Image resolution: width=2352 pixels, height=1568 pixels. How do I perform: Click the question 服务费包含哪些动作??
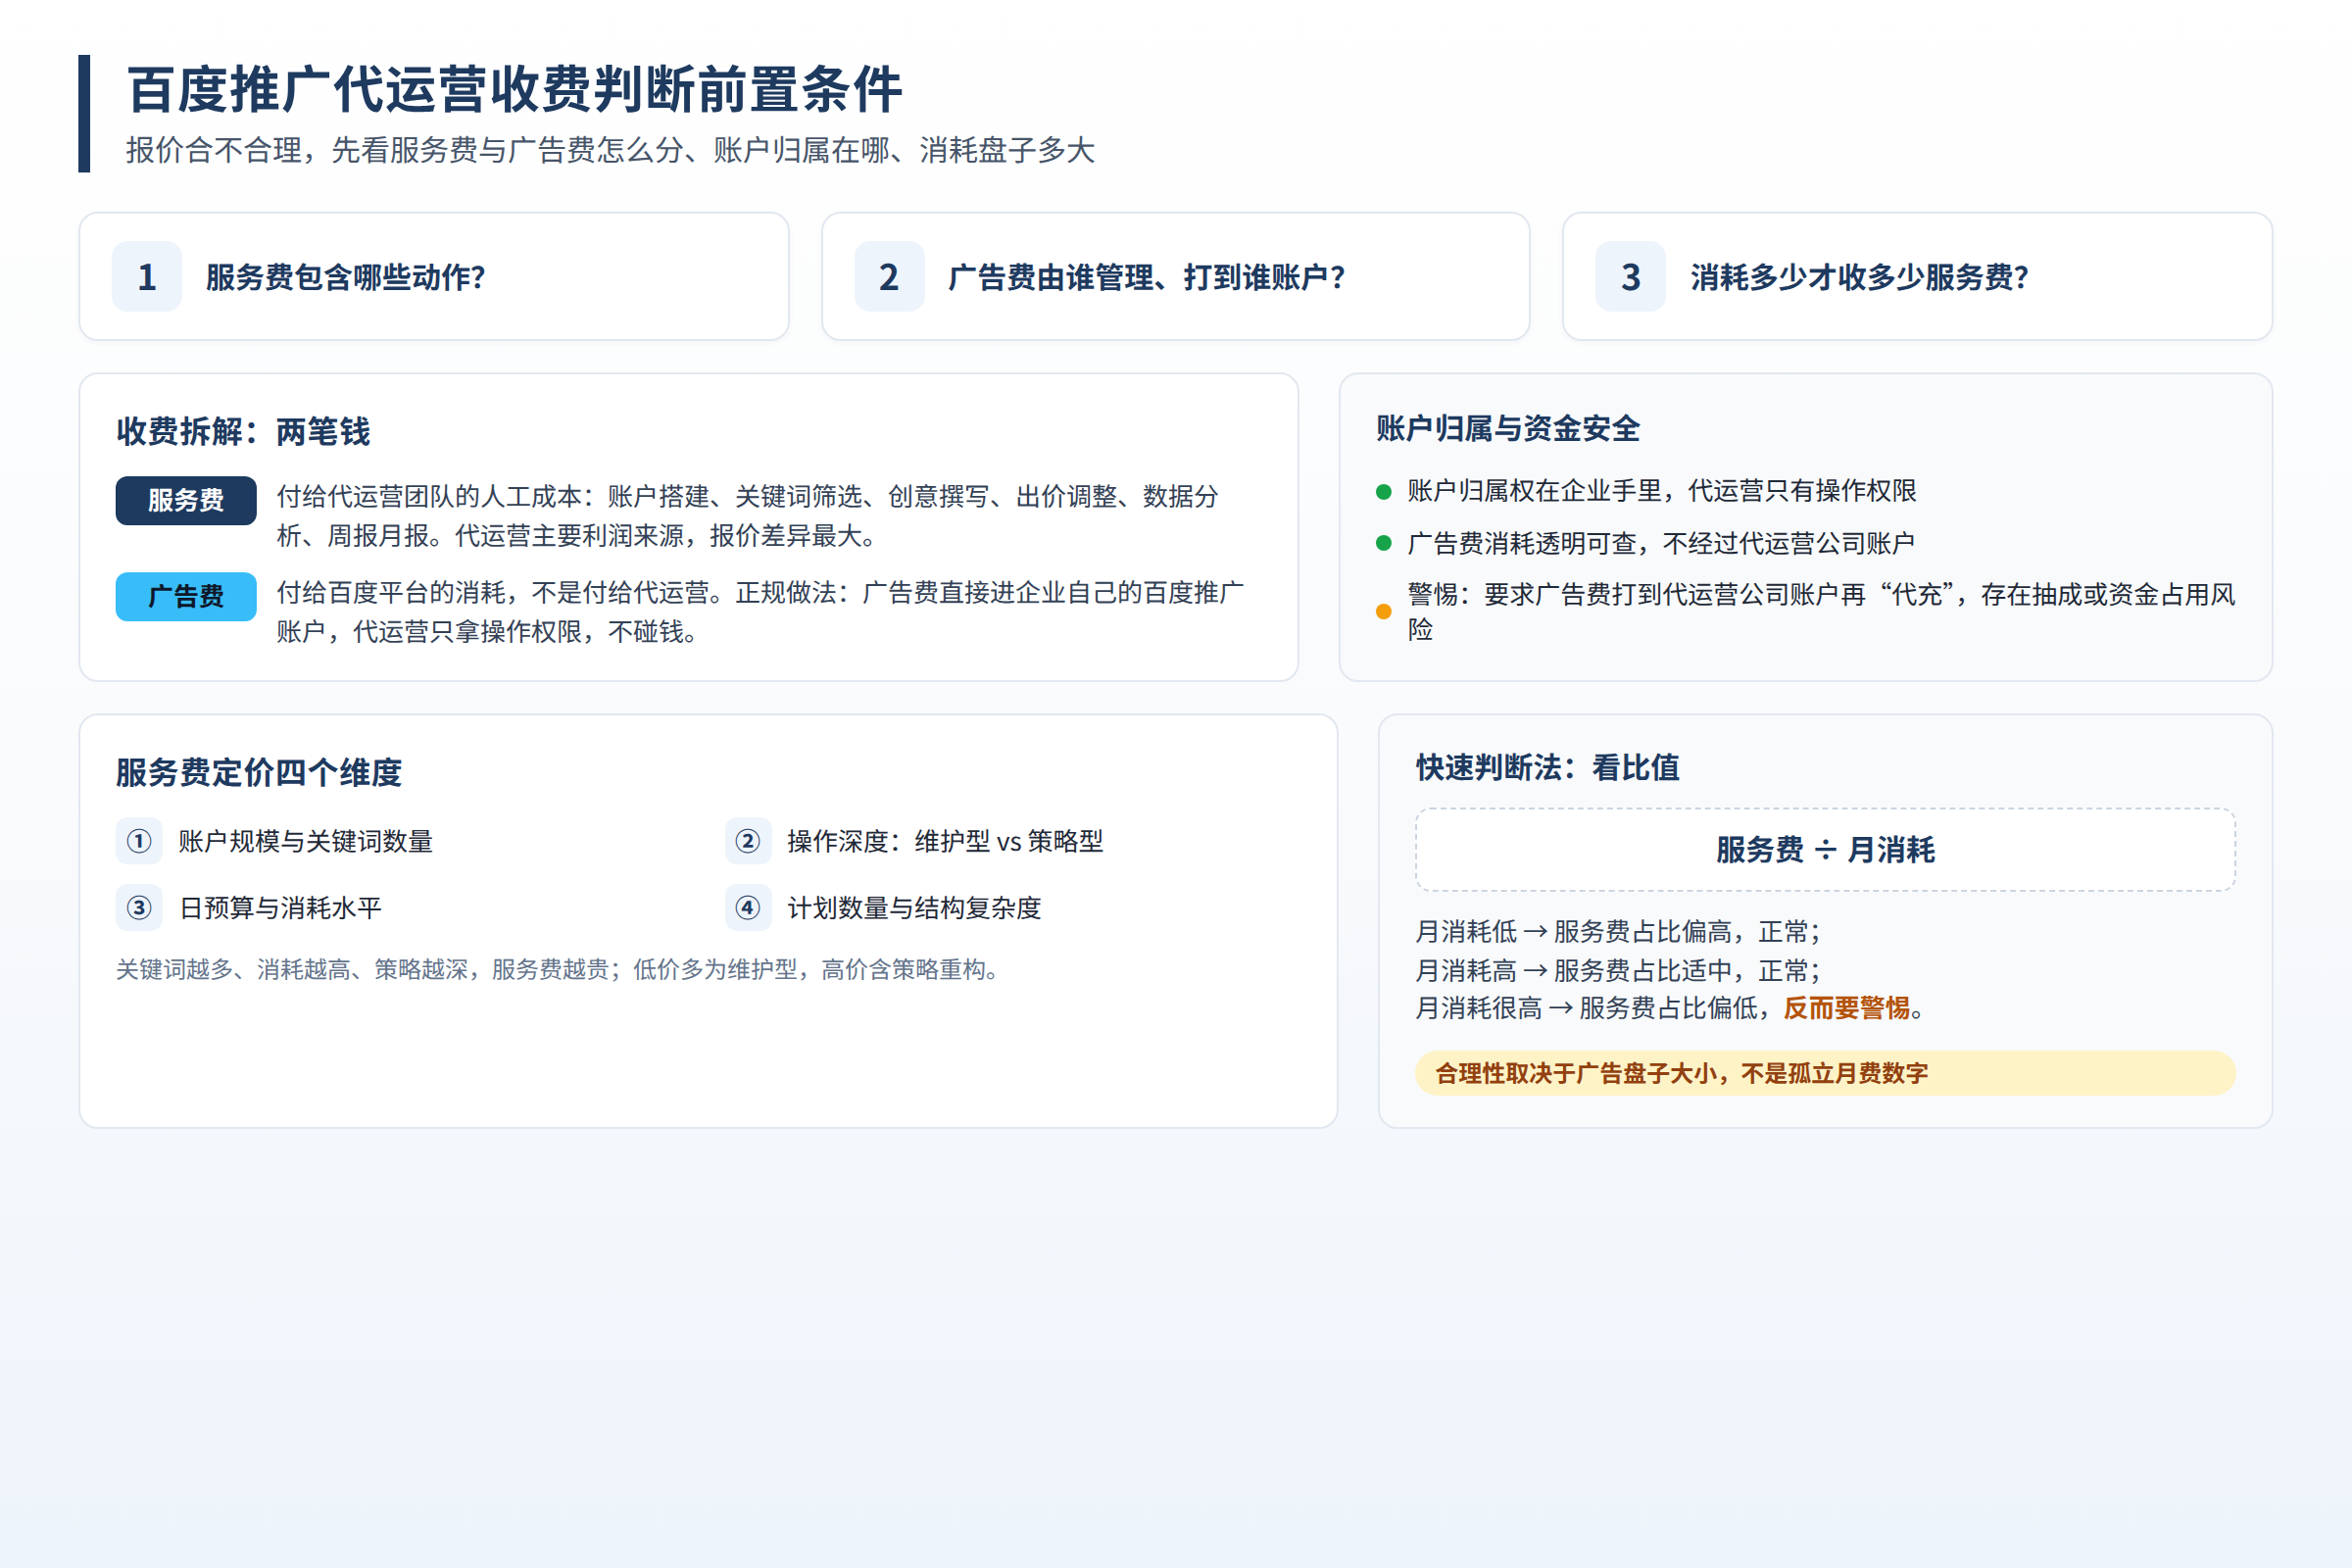[x=346, y=277]
